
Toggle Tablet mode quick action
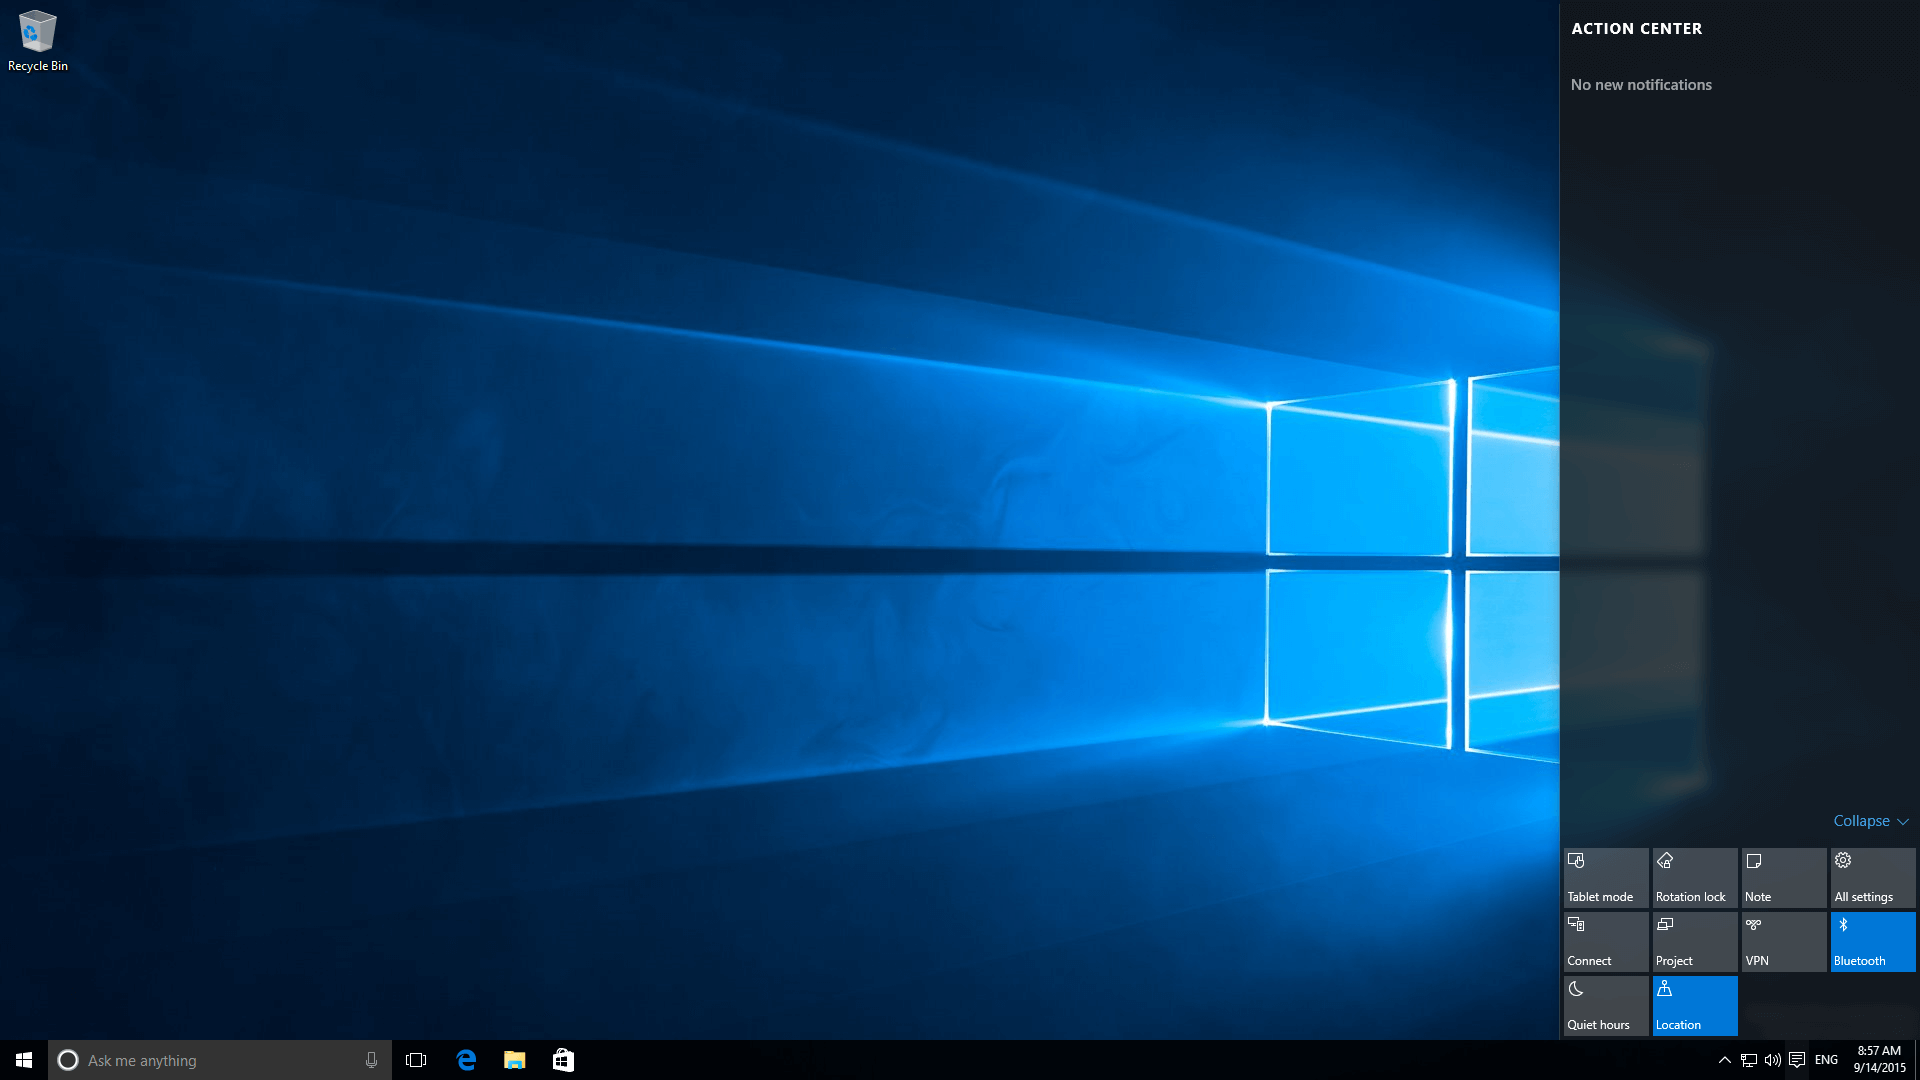pyautogui.click(x=1606, y=878)
